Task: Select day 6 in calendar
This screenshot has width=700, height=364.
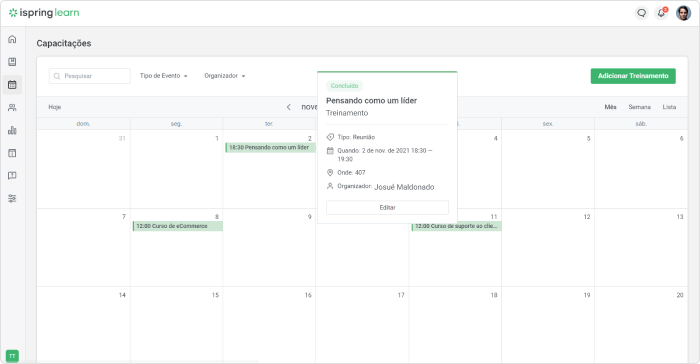Action: (x=641, y=169)
